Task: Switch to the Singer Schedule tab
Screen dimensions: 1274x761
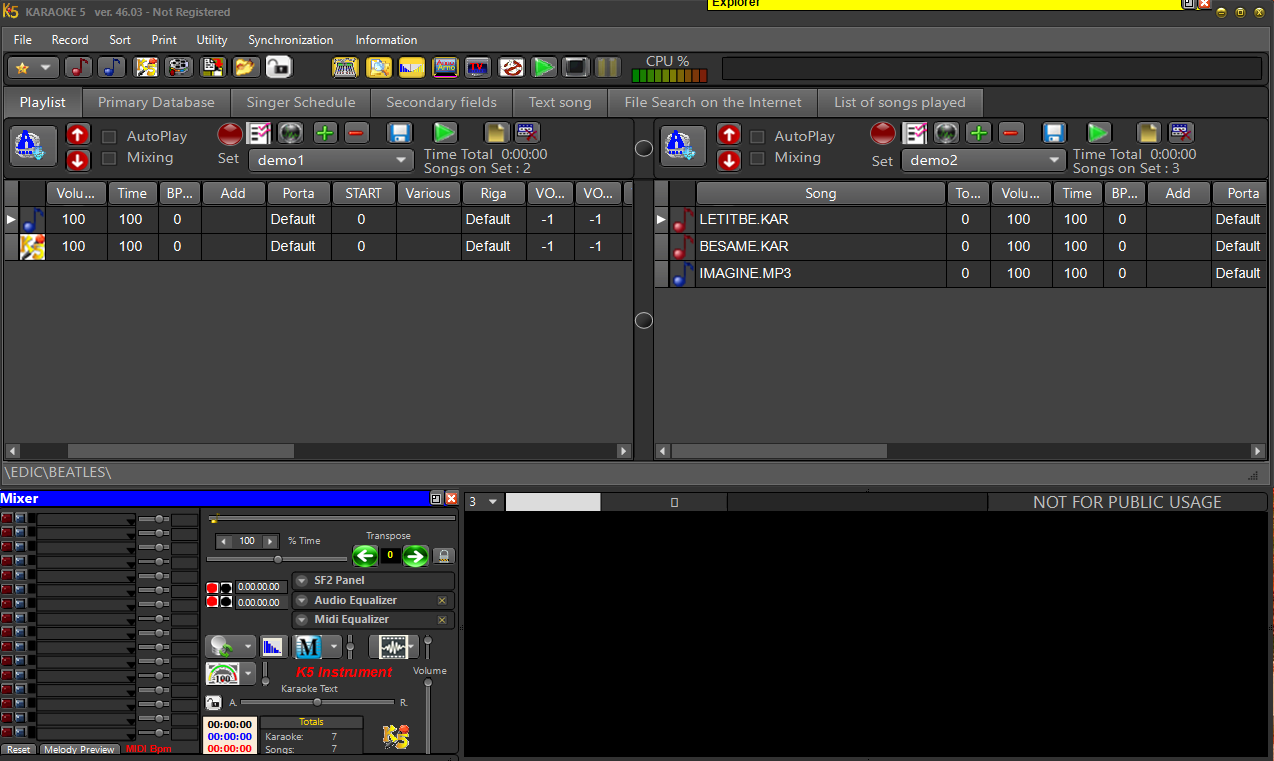Action: [300, 102]
